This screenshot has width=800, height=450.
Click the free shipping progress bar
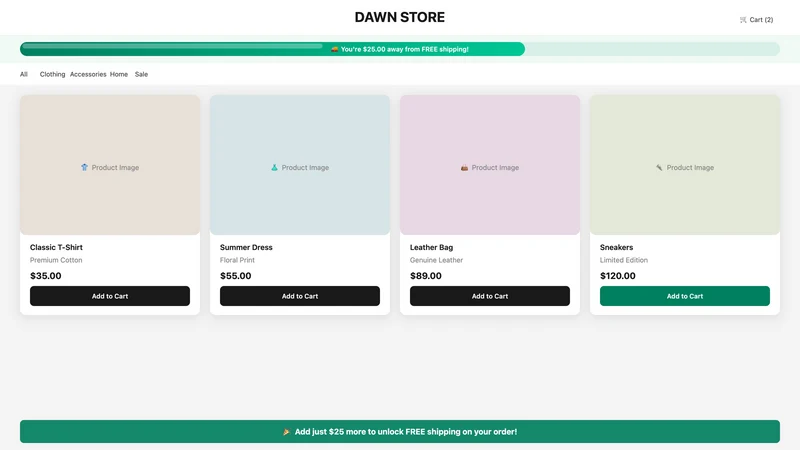pos(399,49)
